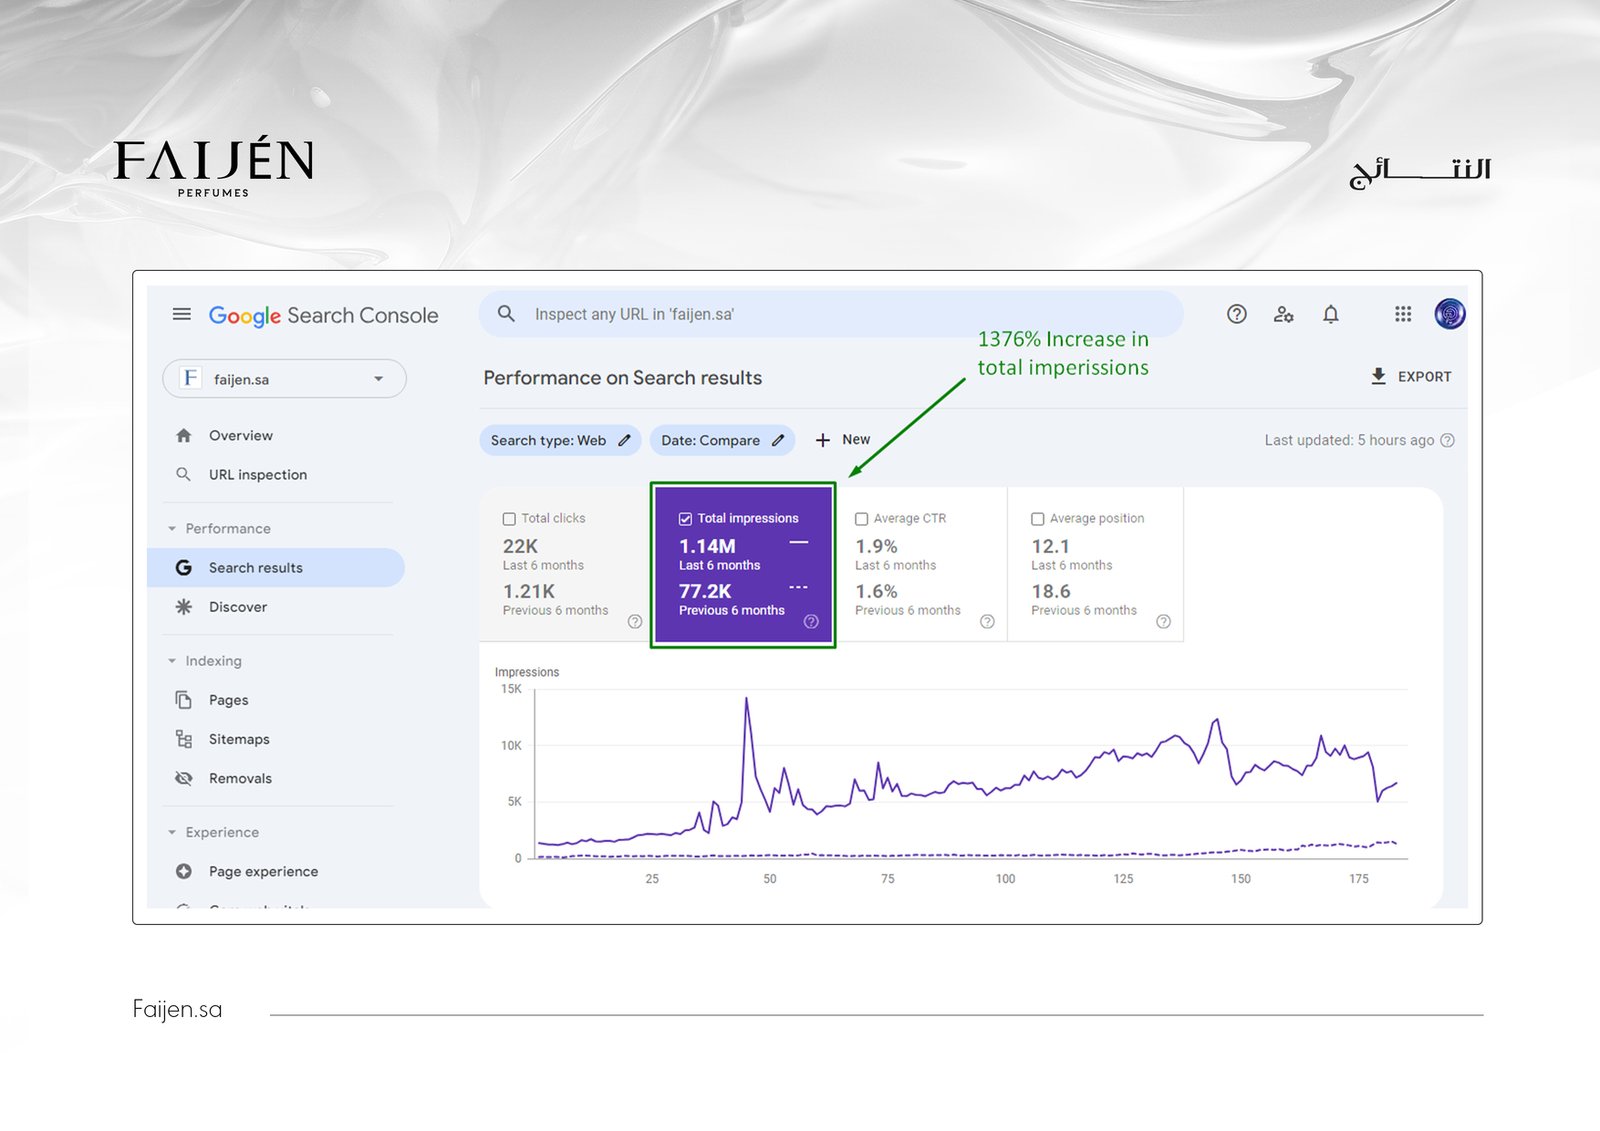The height and width of the screenshot is (1131, 1600).
Task: Open help icon beside Last updated
Action: [1447, 440]
